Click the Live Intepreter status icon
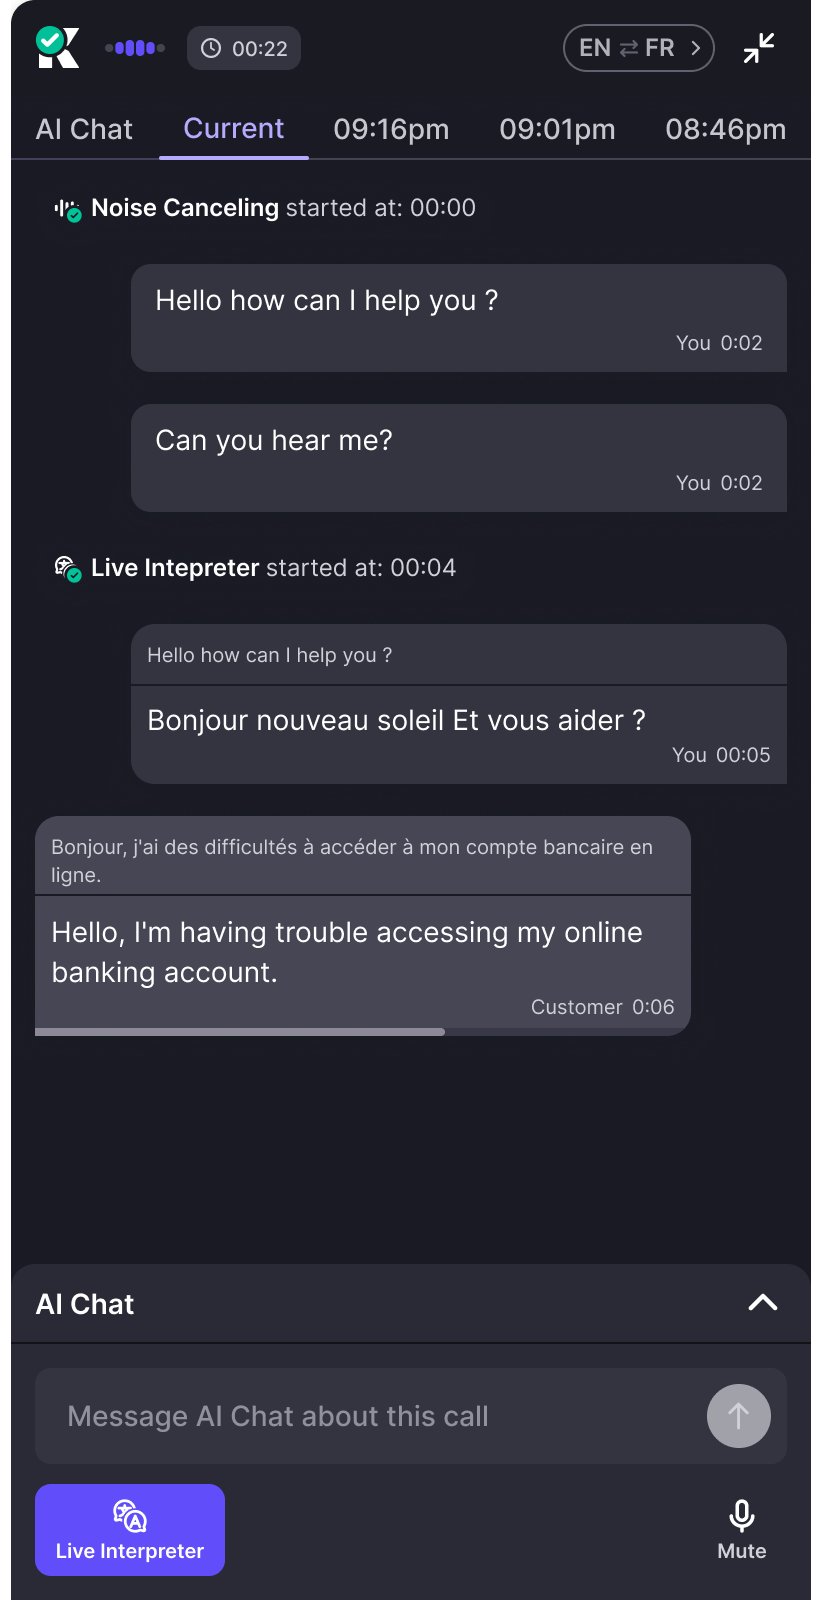The width and height of the screenshot is (821, 1600). pyautogui.click(x=67, y=569)
